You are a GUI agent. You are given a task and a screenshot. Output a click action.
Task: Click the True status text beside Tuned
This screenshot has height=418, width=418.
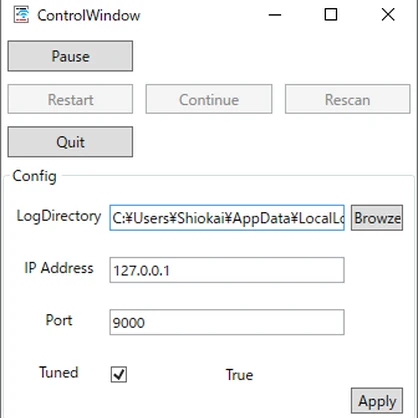pos(239,375)
